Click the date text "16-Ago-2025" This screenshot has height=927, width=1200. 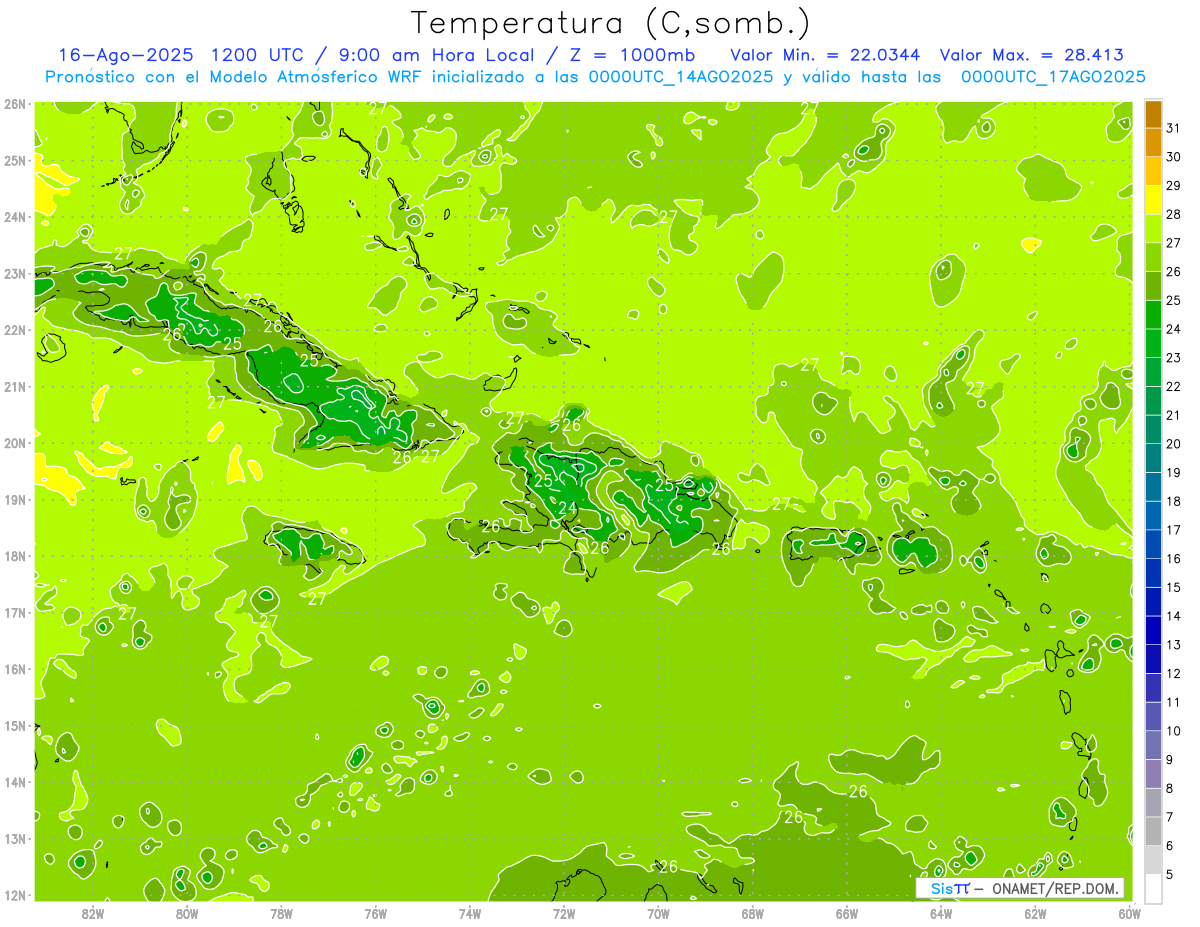tap(127, 55)
